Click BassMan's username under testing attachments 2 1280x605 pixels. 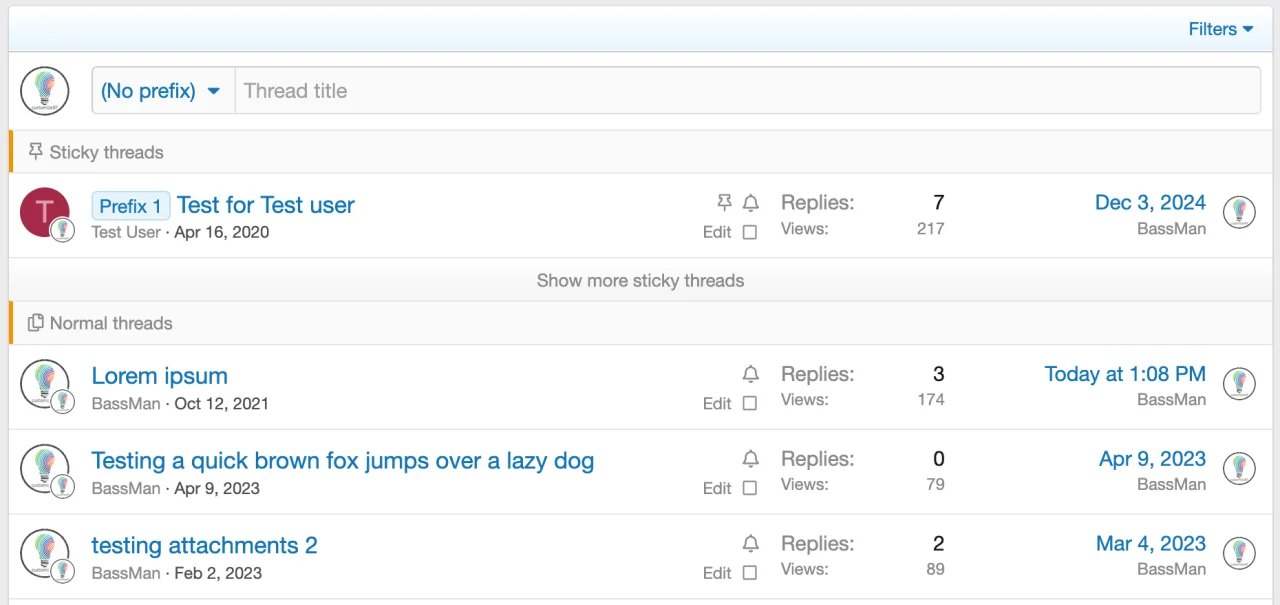pyautogui.click(x=125, y=573)
